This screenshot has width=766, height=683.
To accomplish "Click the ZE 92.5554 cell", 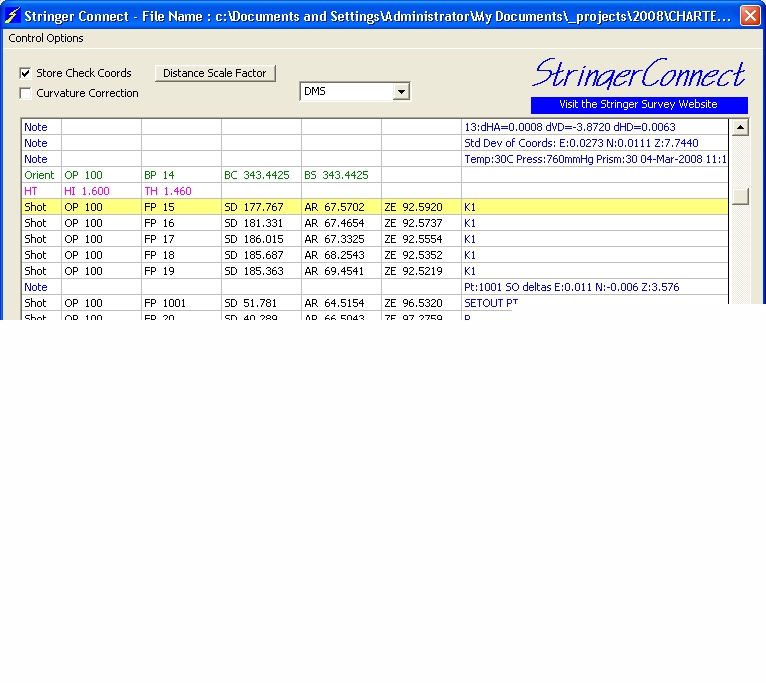I will point(421,239).
